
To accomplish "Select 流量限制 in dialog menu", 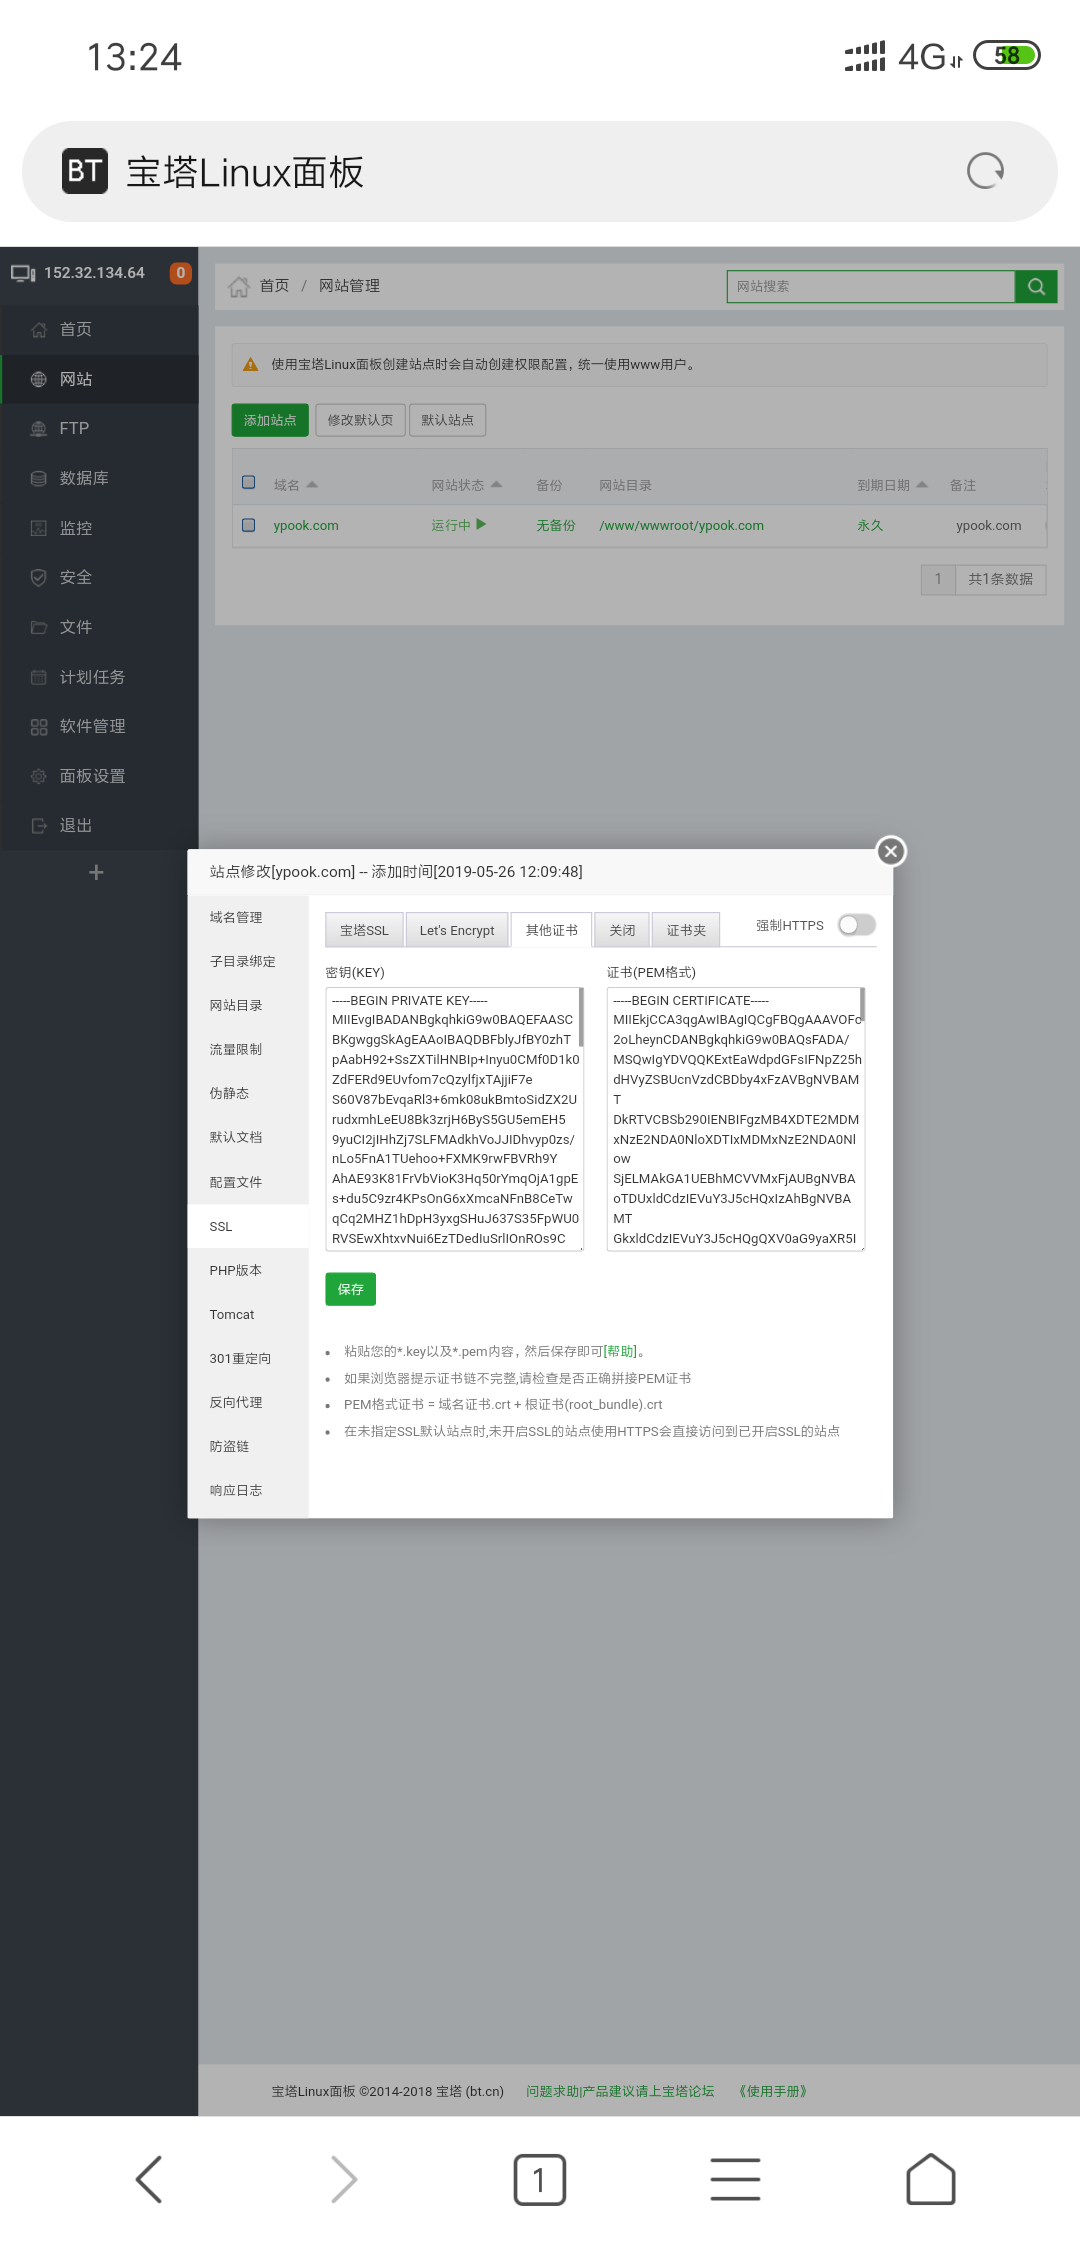I will click(x=248, y=1049).
